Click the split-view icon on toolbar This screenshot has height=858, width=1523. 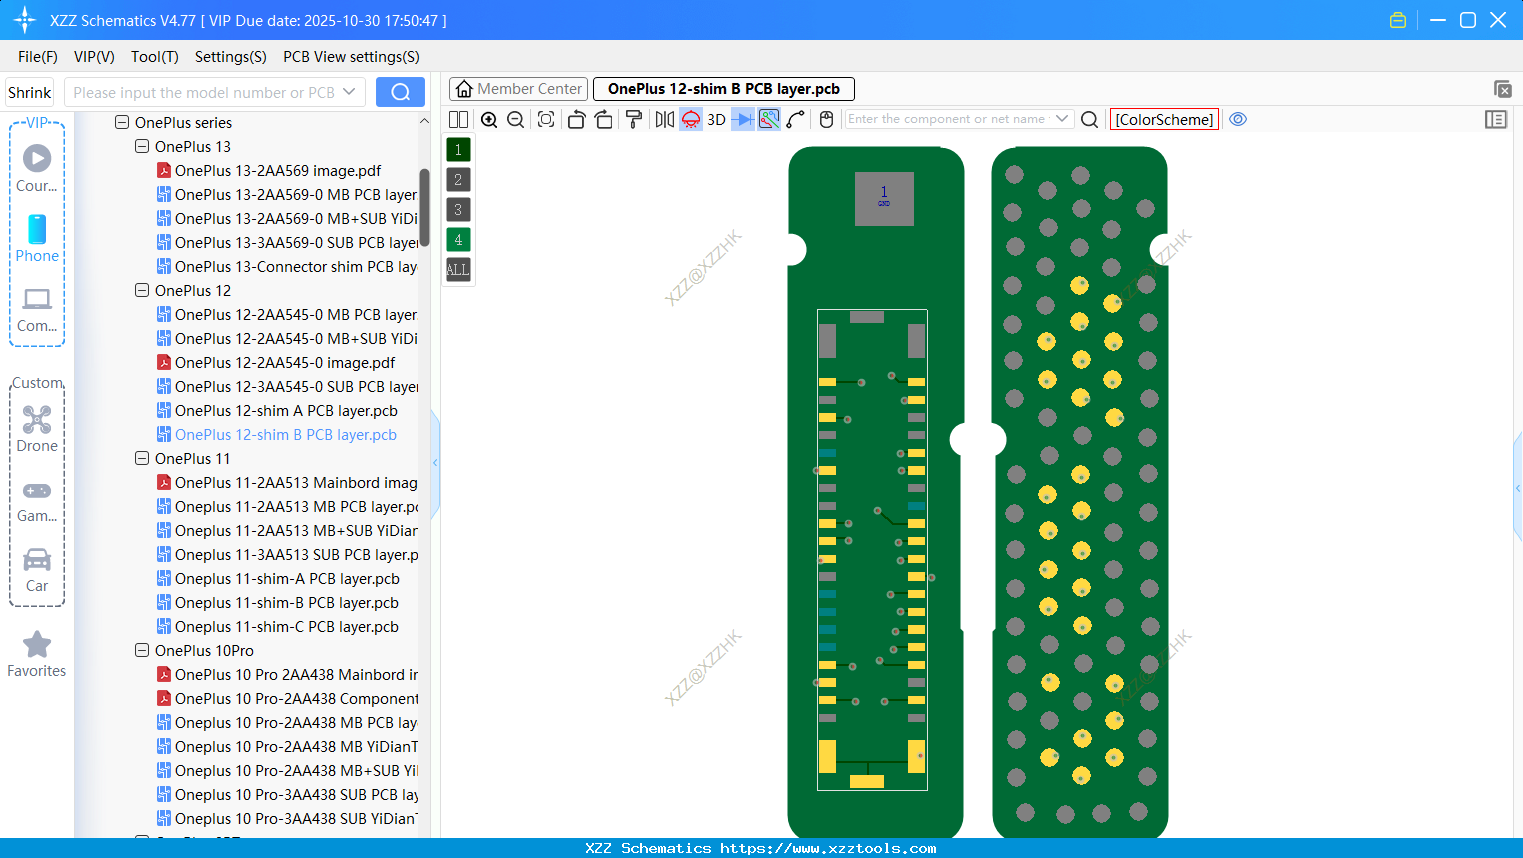click(x=458, y=119)
